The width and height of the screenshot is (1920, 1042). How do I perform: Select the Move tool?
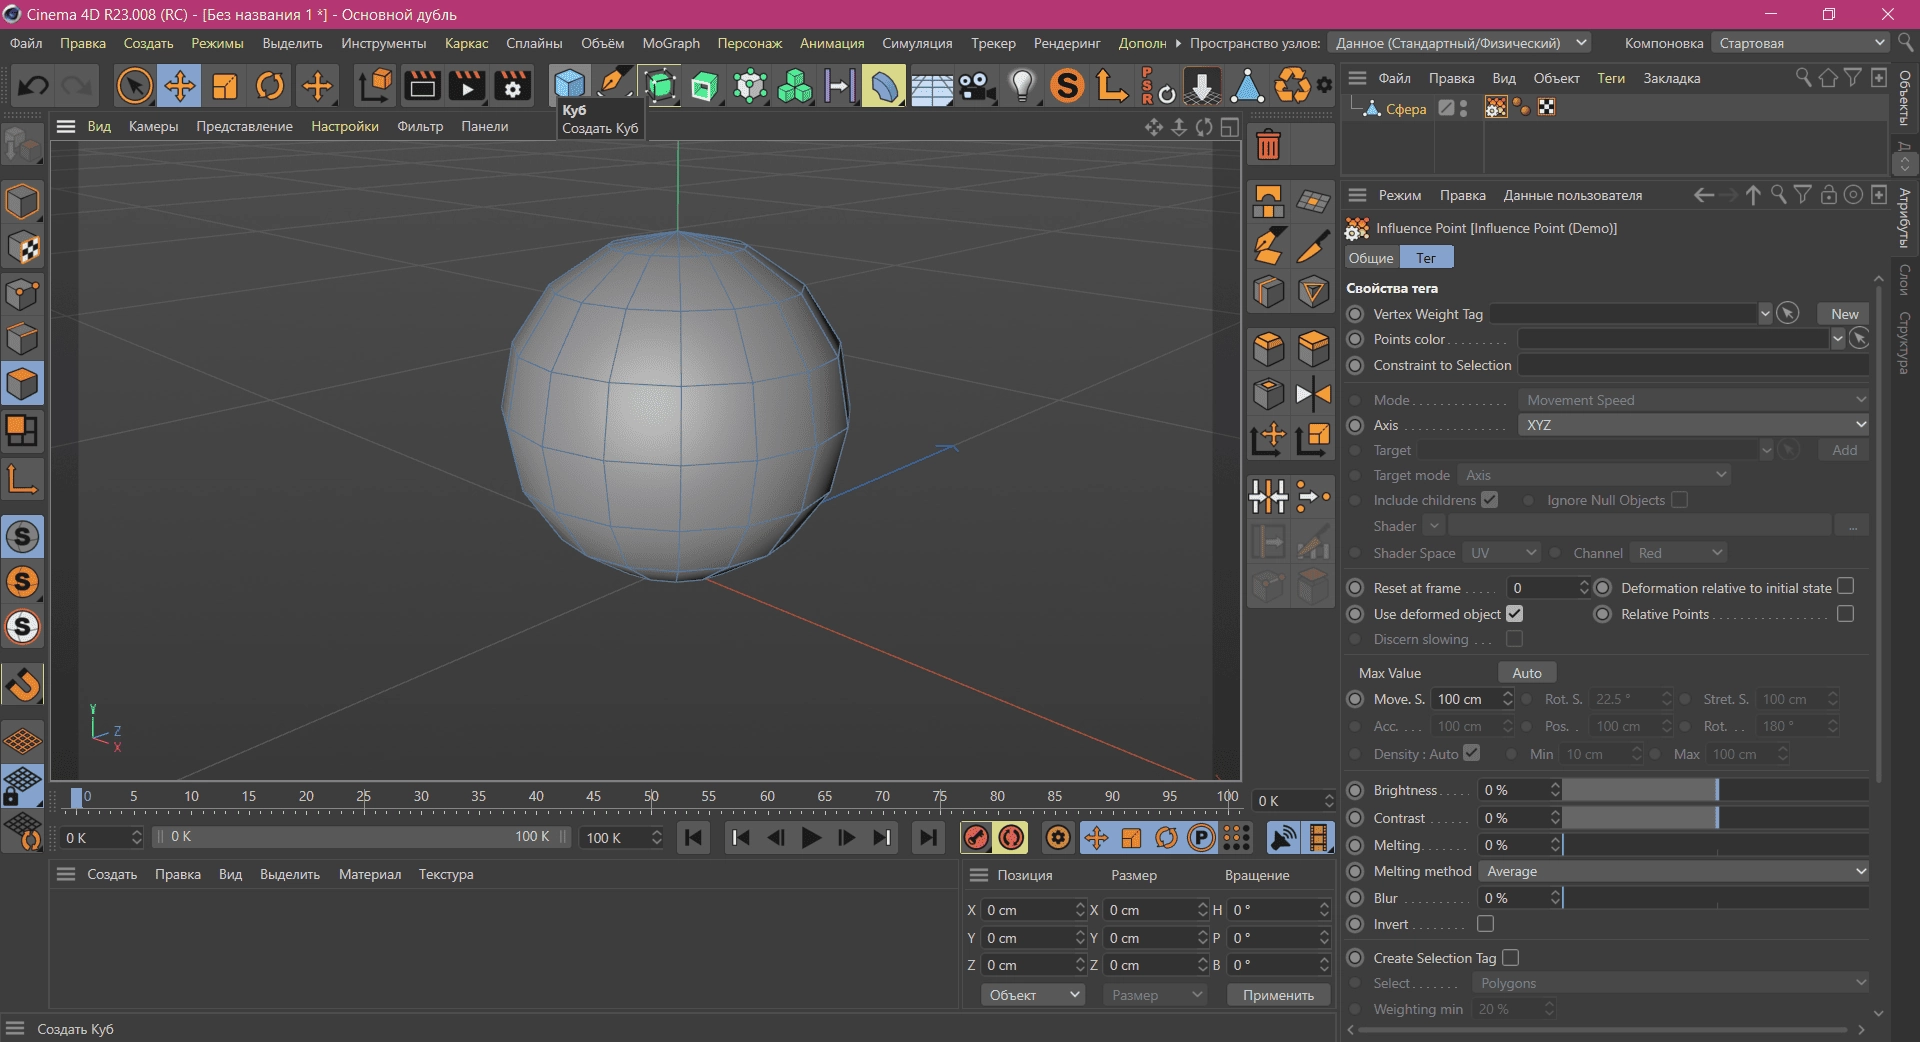pos(179,86)
